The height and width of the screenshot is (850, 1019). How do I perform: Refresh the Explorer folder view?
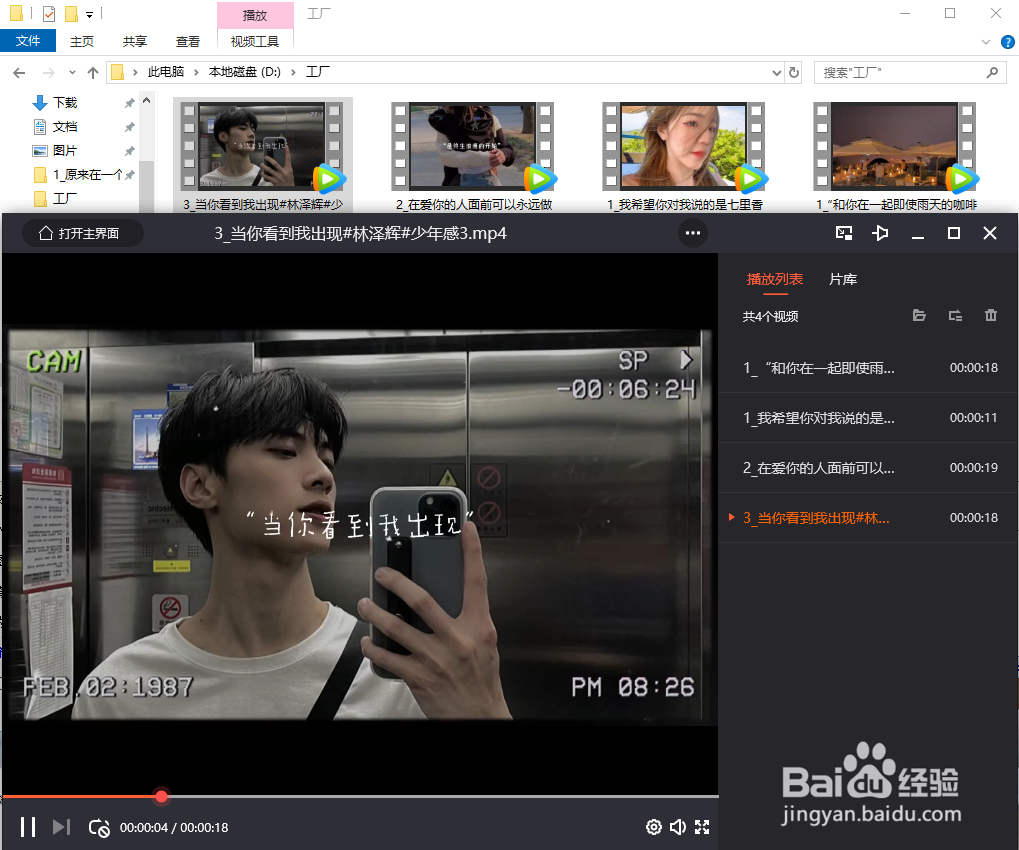tap(793, 72)
